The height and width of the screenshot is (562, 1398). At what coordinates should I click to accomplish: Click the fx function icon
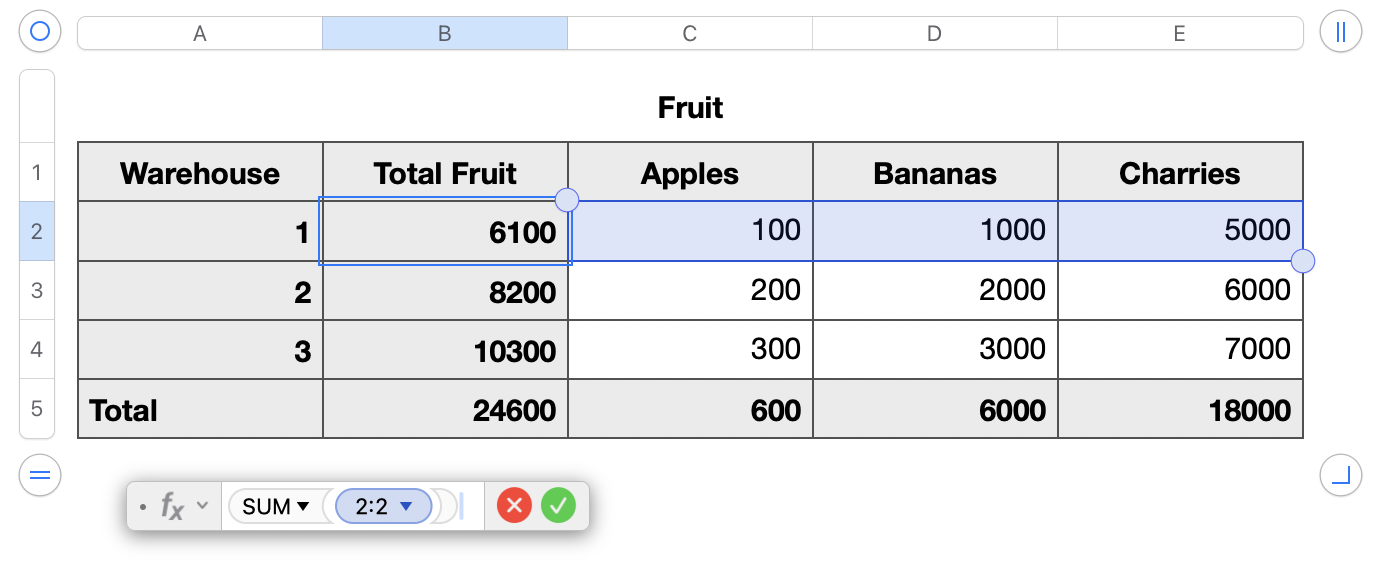click(x=173, y=507)
